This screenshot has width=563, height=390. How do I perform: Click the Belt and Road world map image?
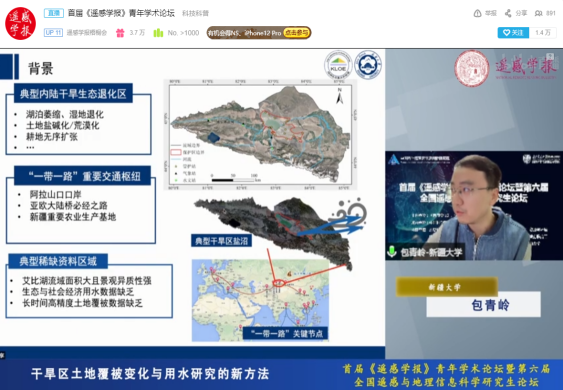tap(260, 300)
